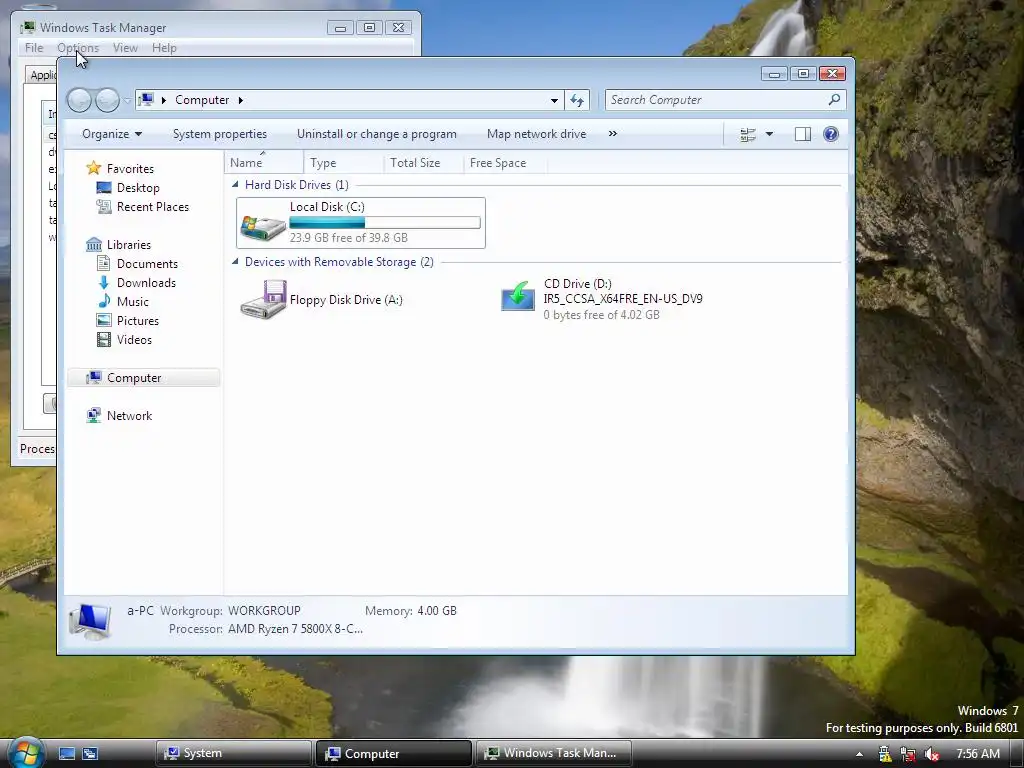
Task: Expand the arrow after Computer in address bar
Action: pyautogui.click(x=240, y=100)
